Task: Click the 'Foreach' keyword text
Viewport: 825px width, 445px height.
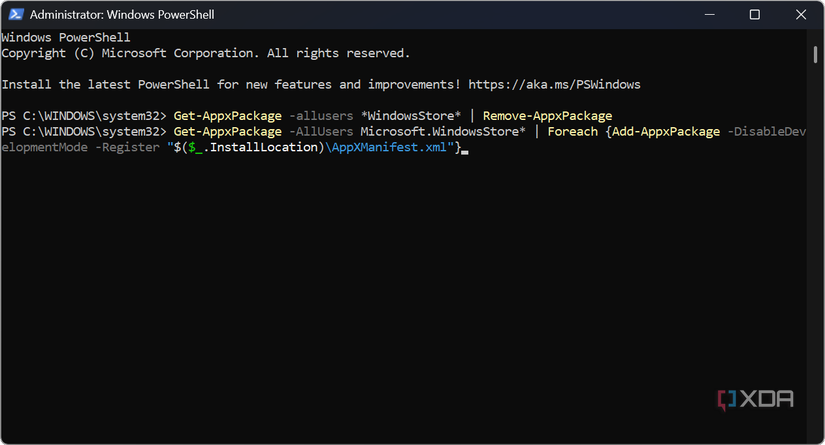Action: (x=572, y=132)
